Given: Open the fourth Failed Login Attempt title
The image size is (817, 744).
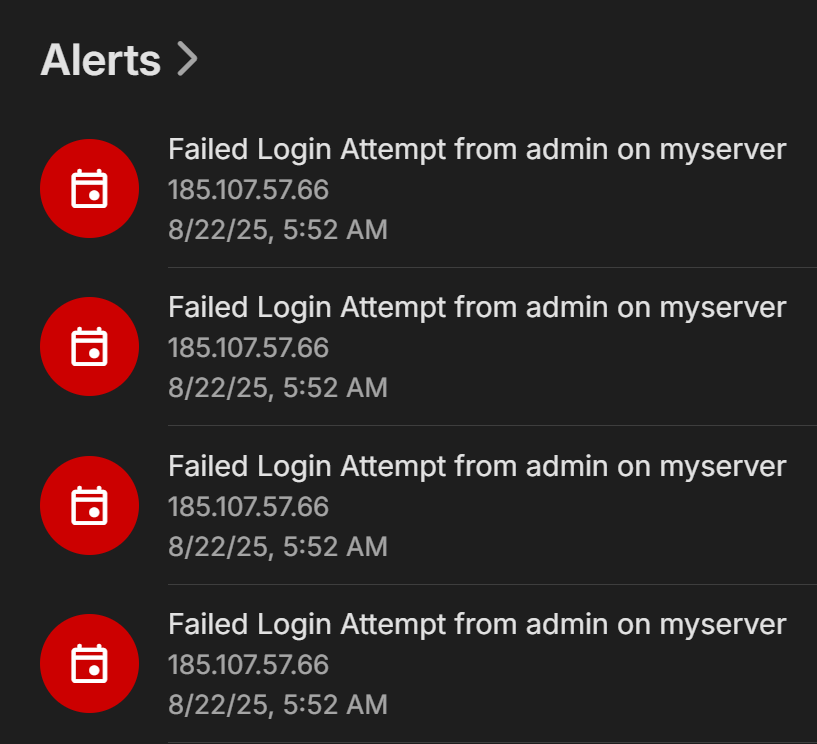Looking at the screenshot, I should click(477, 625).
